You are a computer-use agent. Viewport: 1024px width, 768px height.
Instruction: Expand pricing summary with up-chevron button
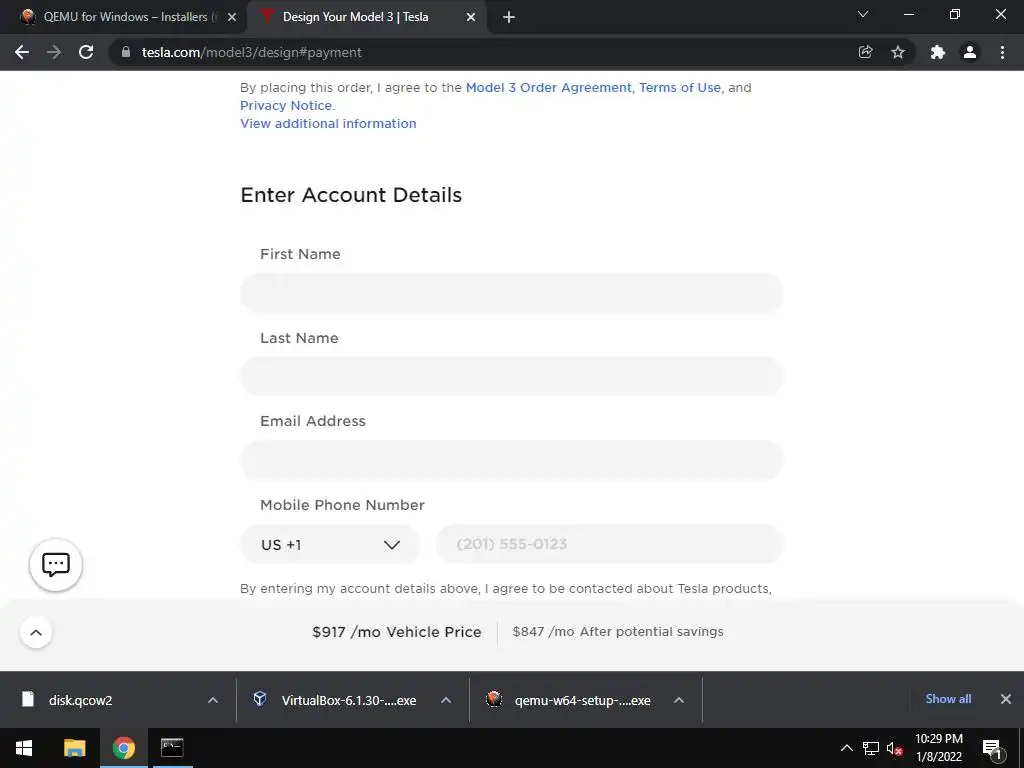pyautogui.click(x=36, y=632)
